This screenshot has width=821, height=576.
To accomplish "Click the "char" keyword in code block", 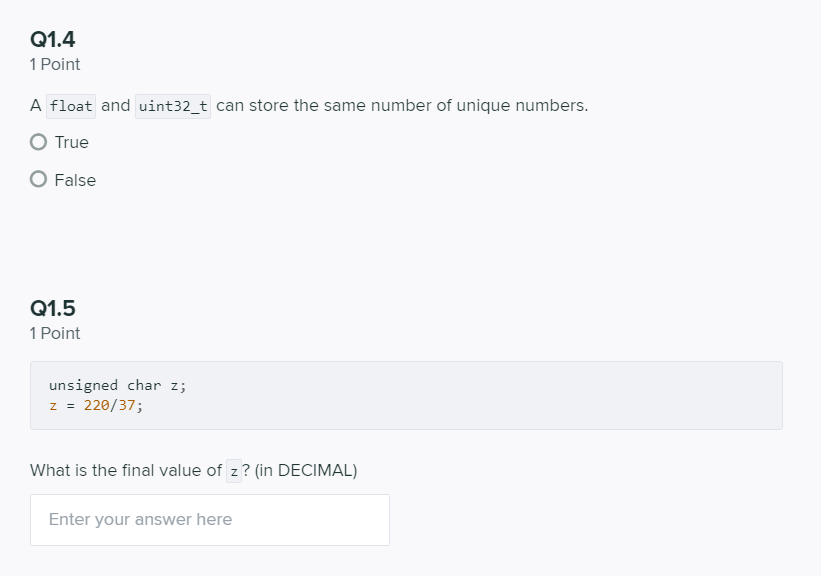I will (x=144, y=385).
